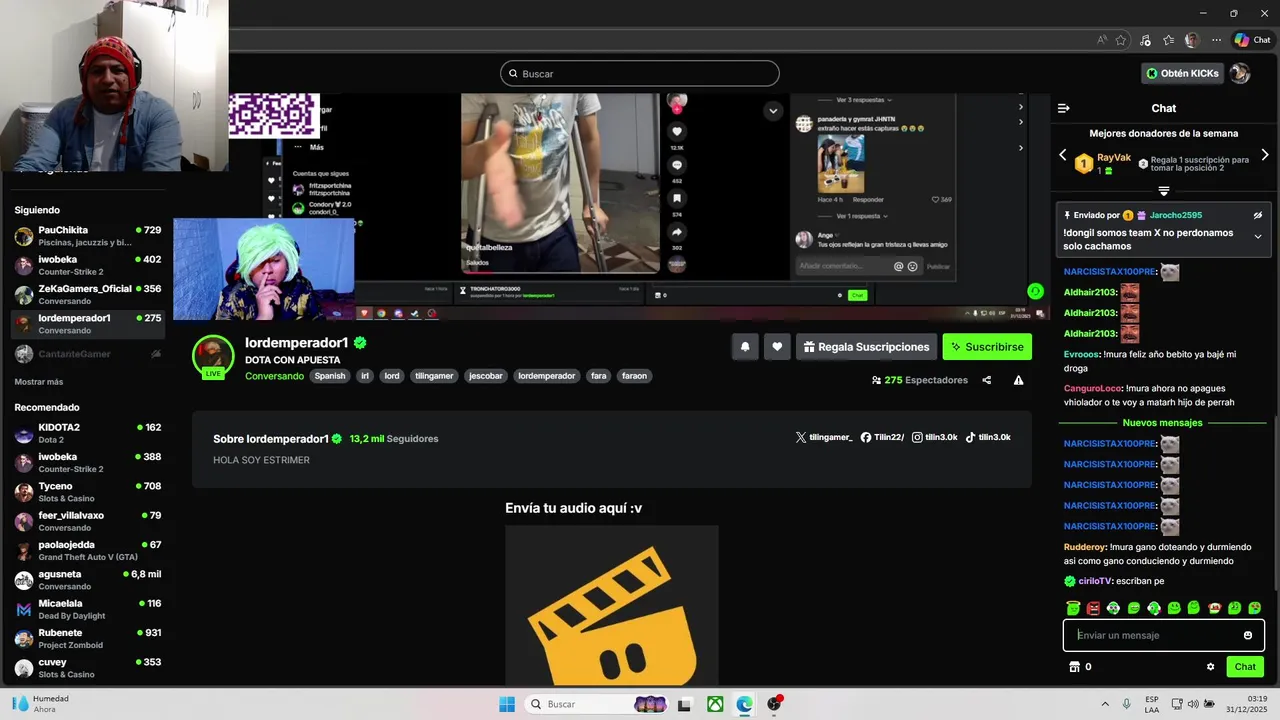
Task: Open user avatar menu beside Obtén KICKs
Action: coord(1240,73)
